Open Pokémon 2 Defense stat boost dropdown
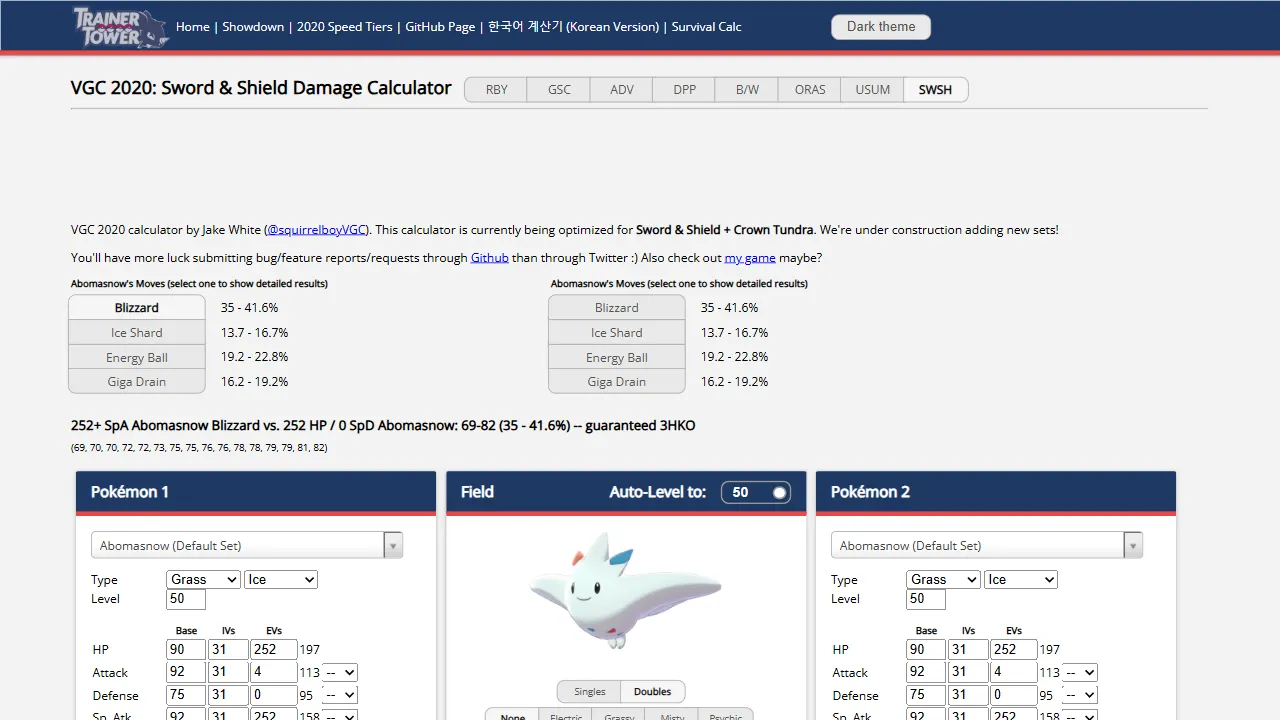 pos(1080,696)
